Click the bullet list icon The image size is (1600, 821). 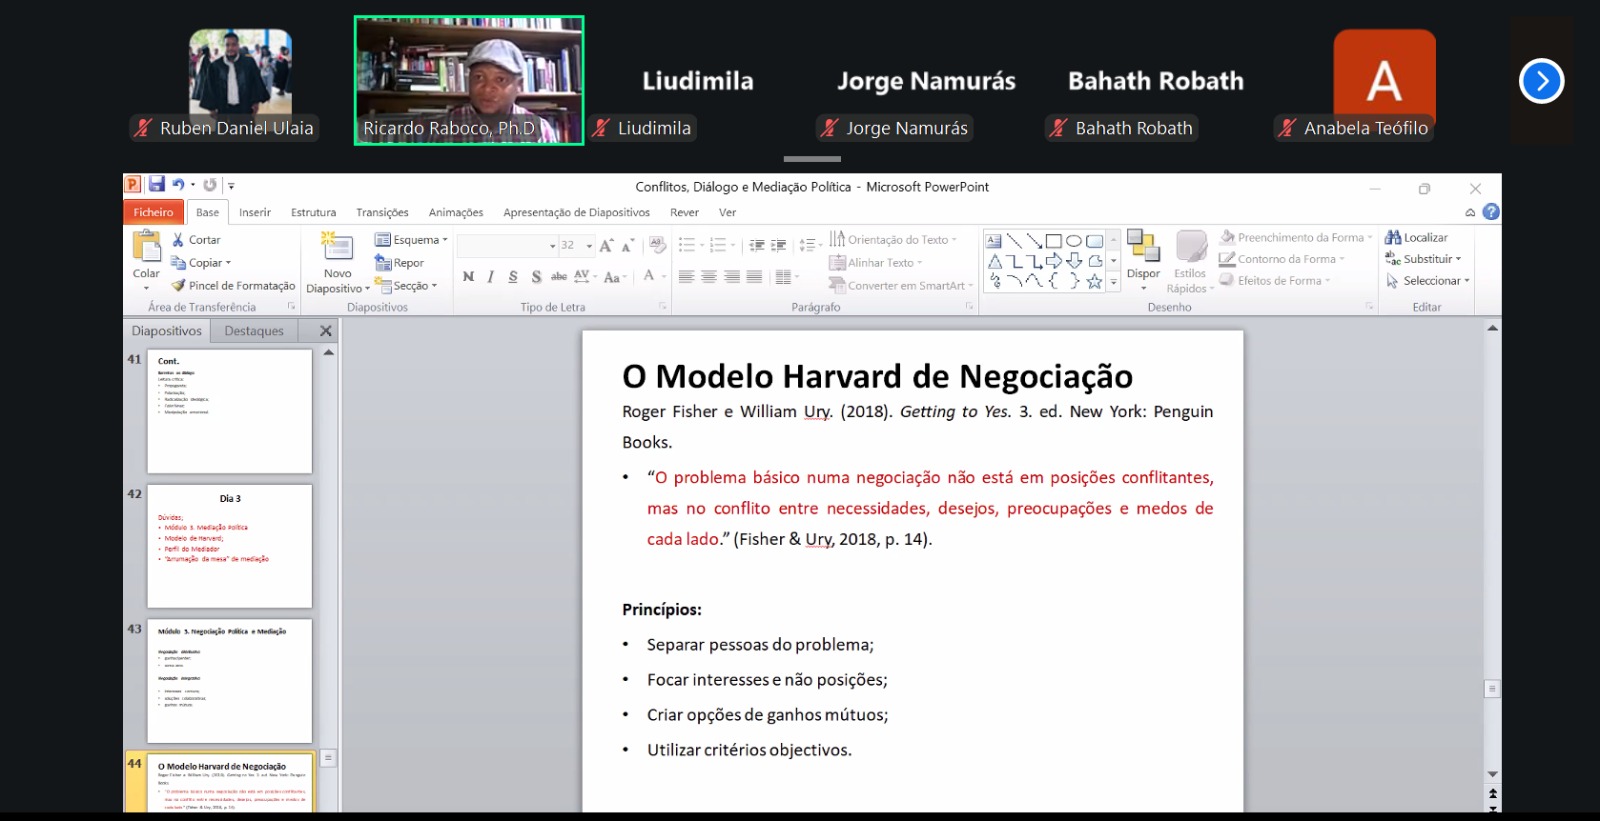687,245
